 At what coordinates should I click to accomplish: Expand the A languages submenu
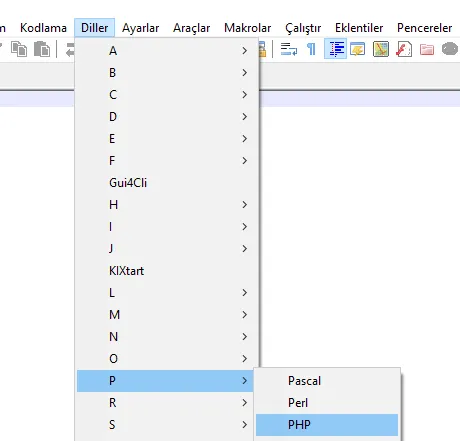click(x=167, y=51)
